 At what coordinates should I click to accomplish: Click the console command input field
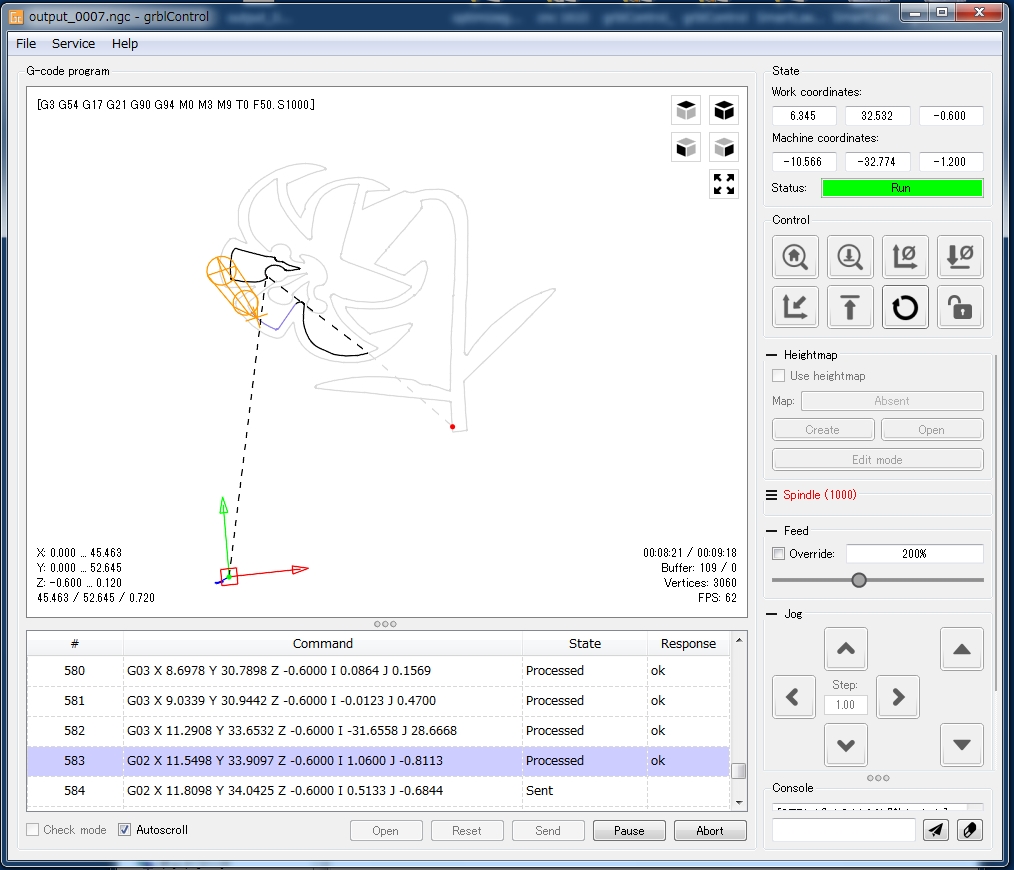[x=844, y=830]
